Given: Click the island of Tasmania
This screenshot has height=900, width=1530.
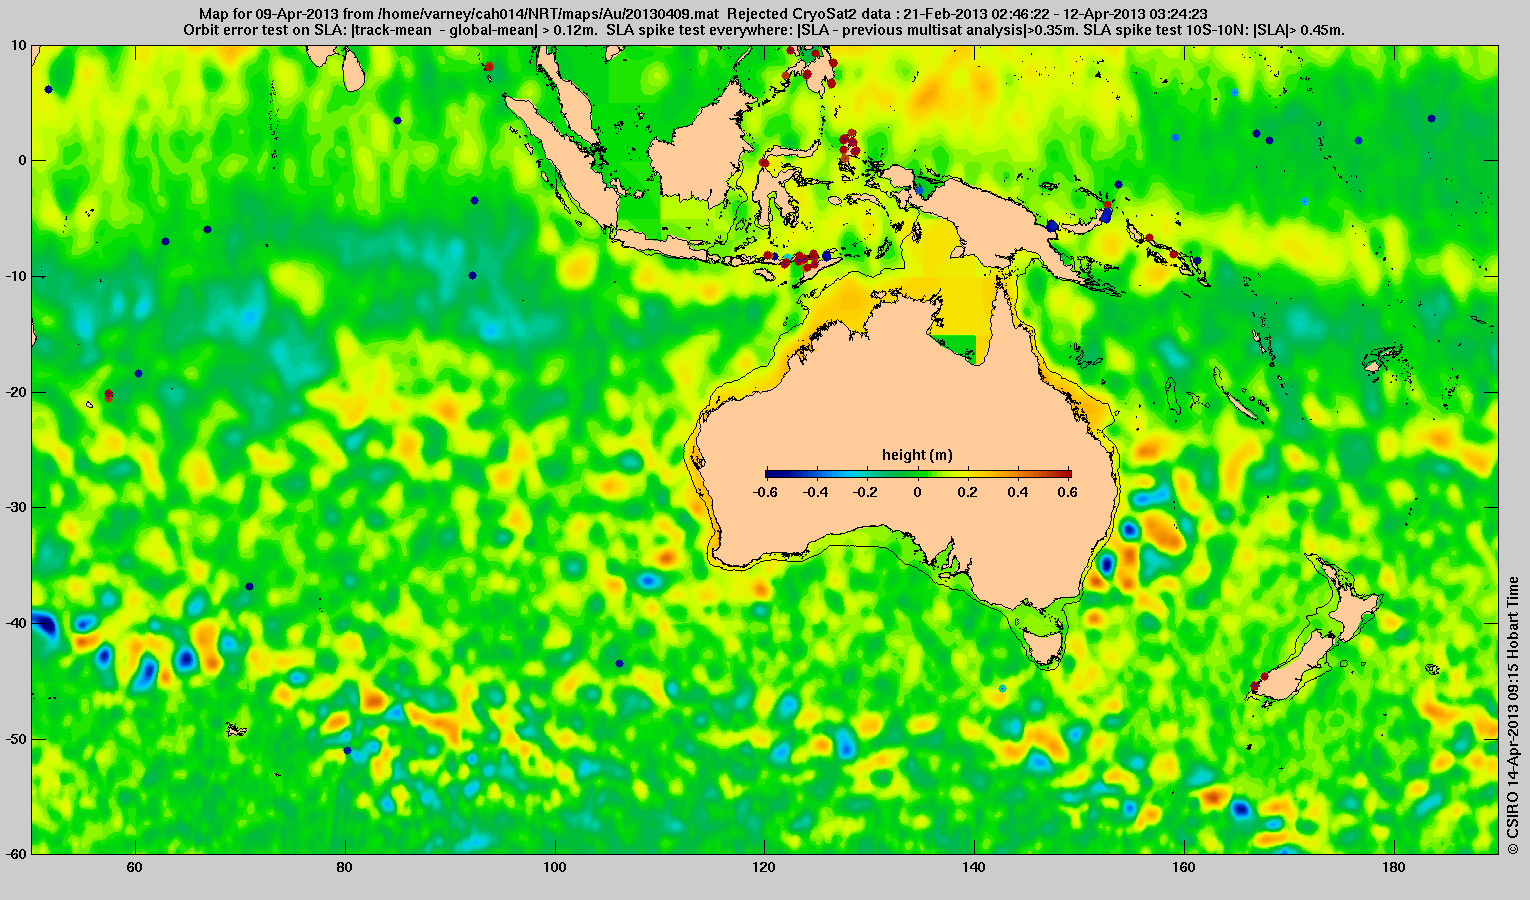Looking at the screenshot, I should [x=1044, y=645].
